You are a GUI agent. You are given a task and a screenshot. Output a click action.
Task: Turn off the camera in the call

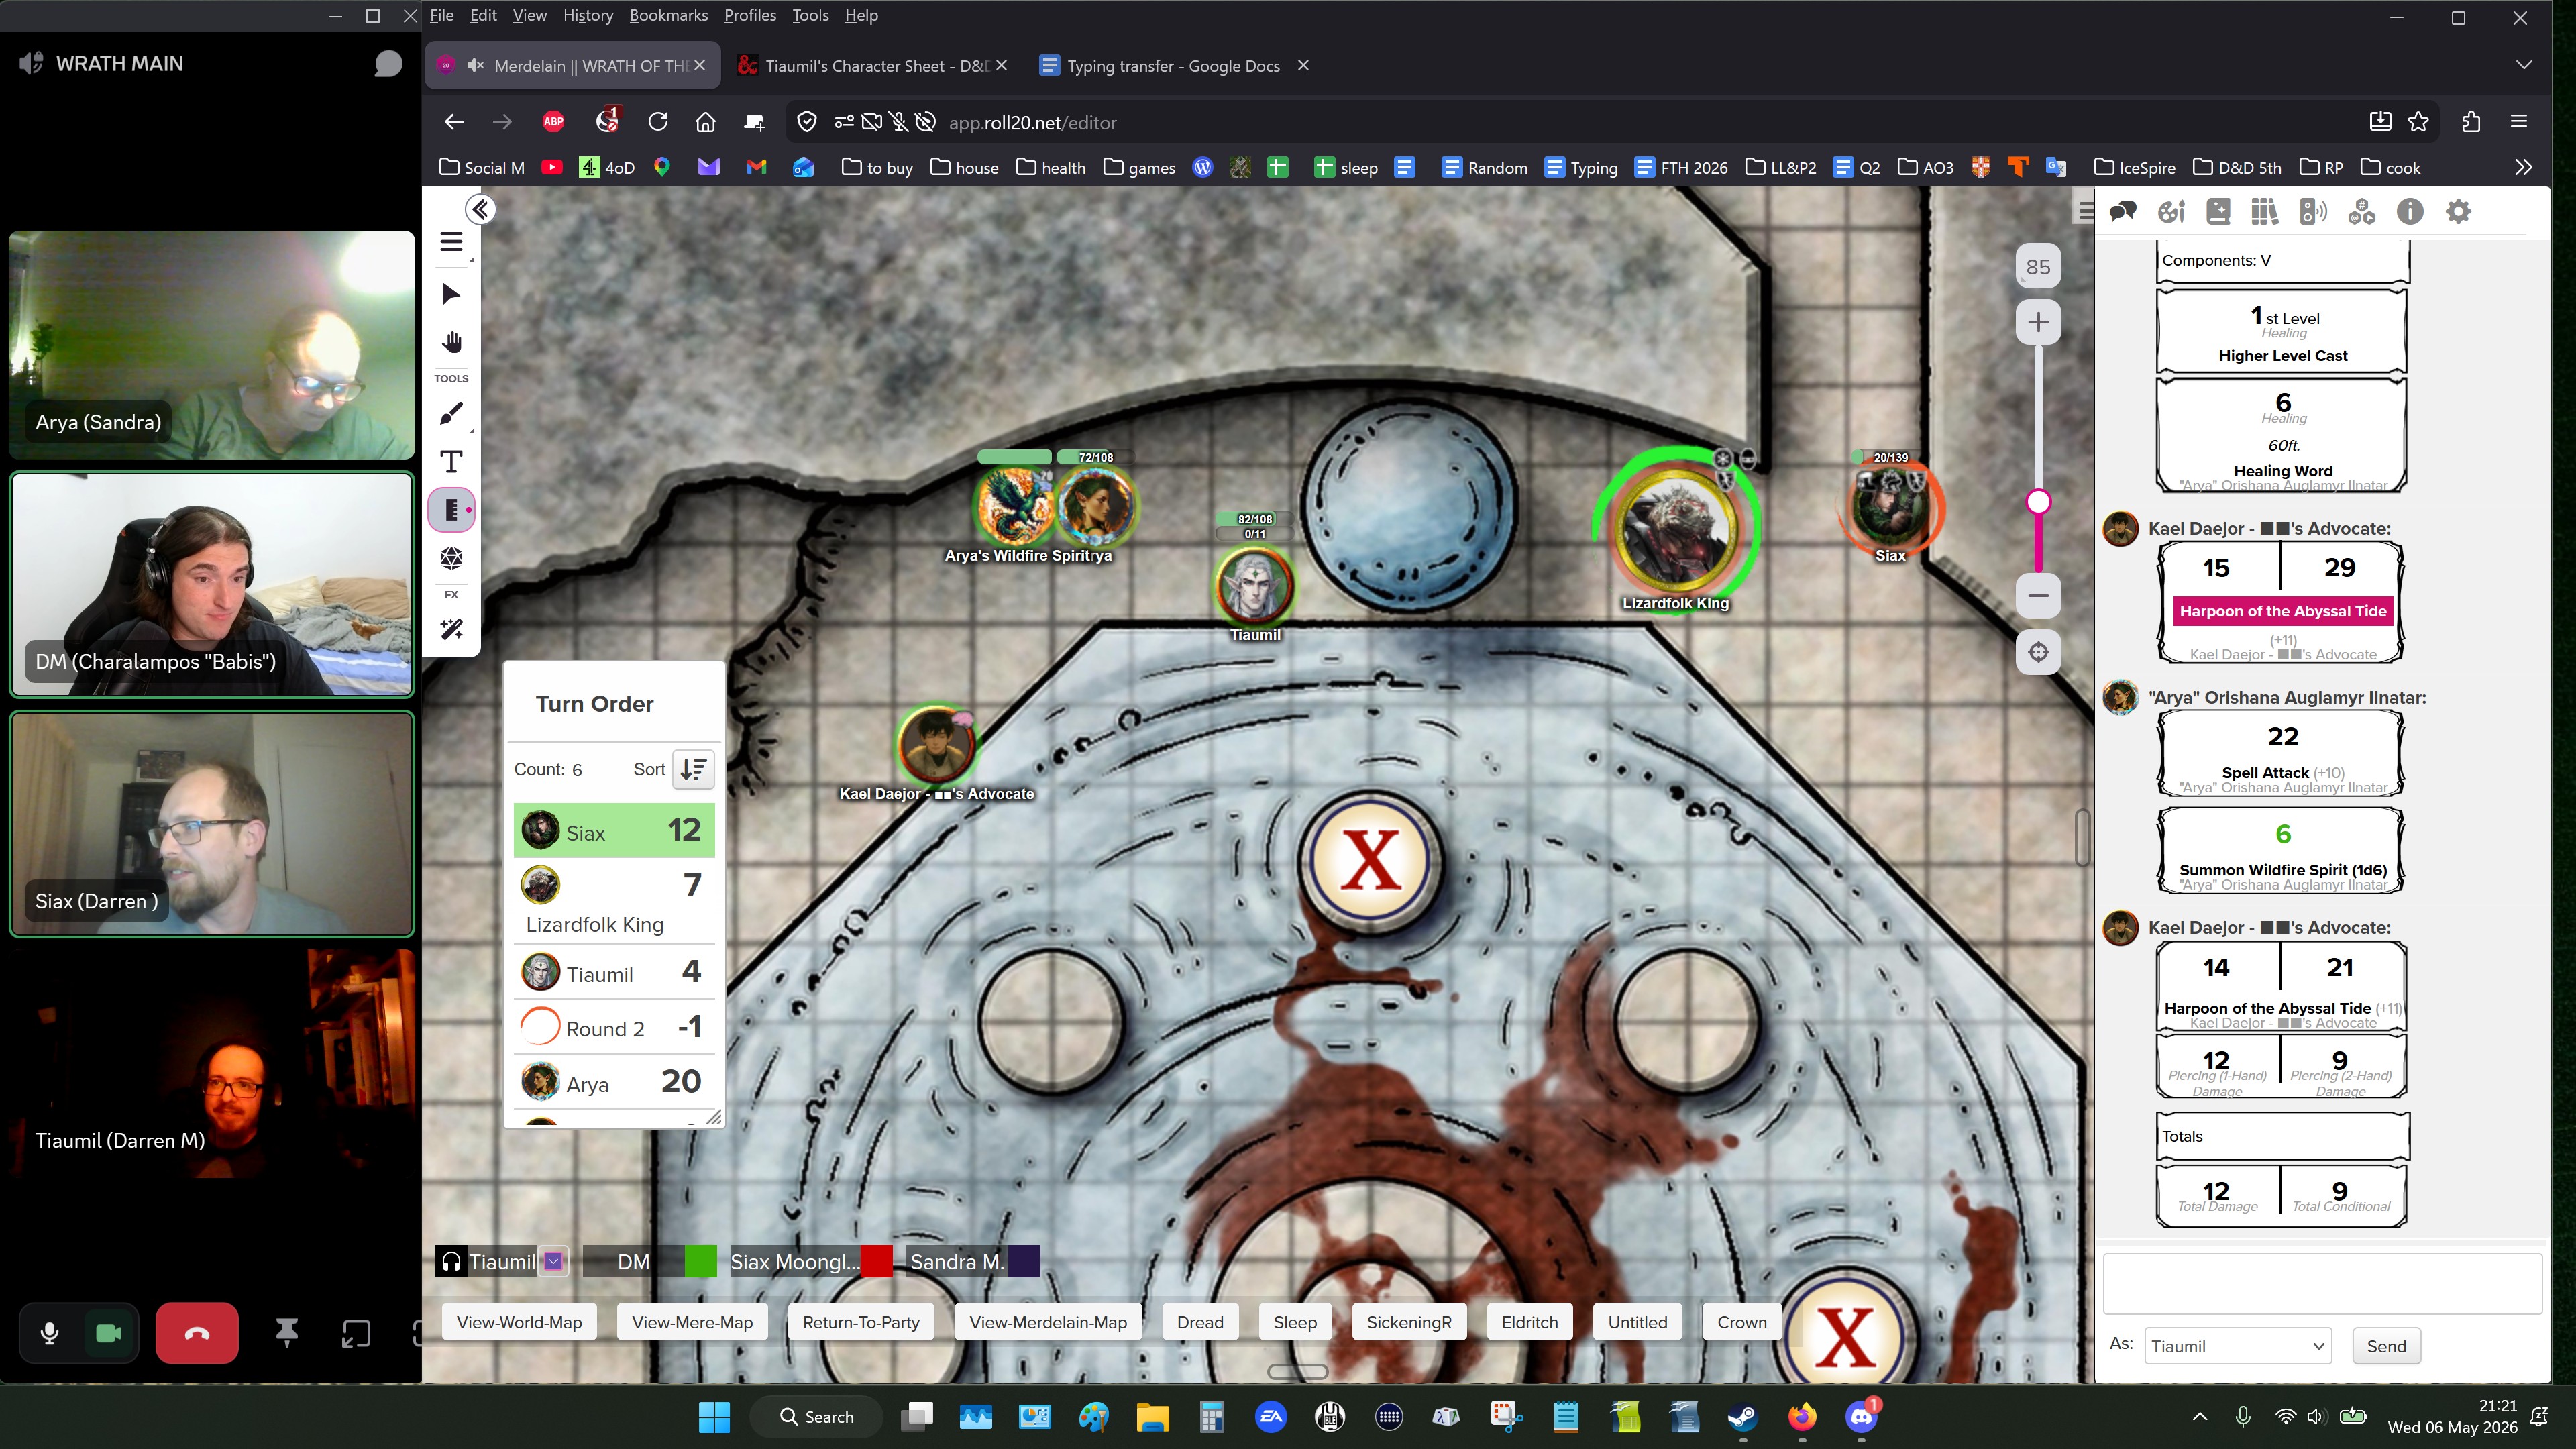[x=108, y=1333]
